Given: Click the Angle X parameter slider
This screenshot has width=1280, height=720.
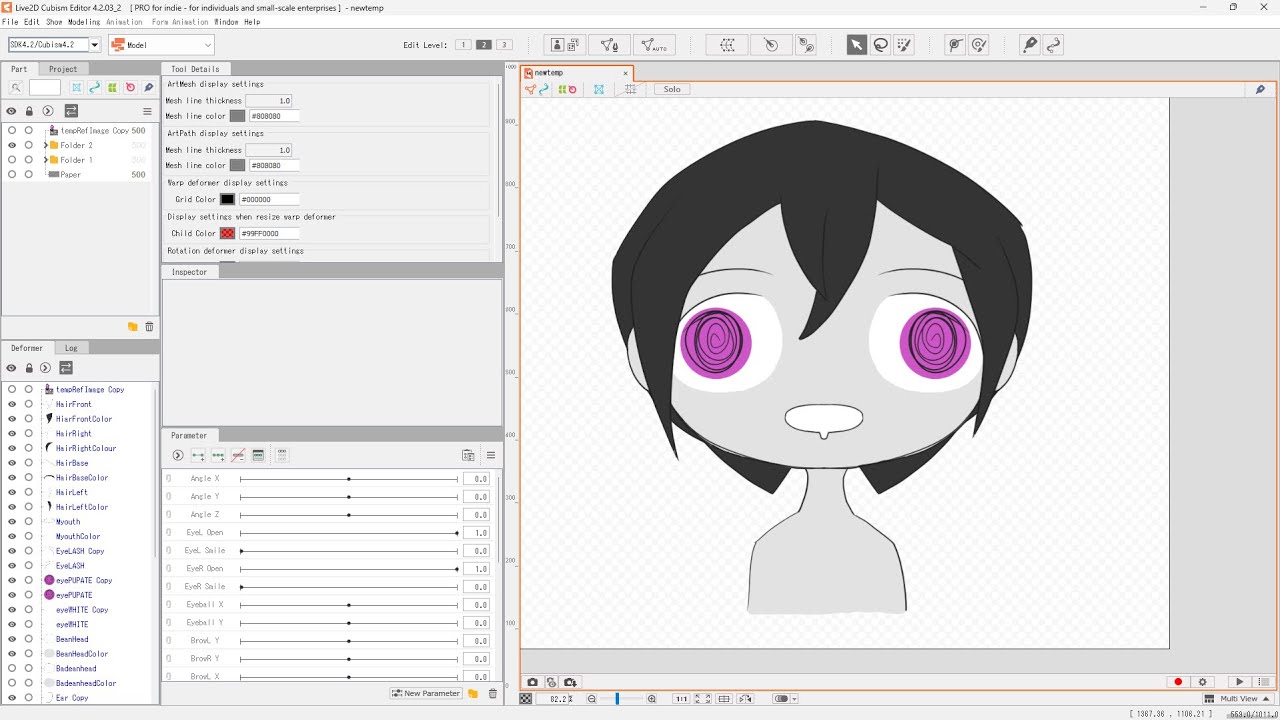Looking at the screenshot, I should tap(349, 479).
